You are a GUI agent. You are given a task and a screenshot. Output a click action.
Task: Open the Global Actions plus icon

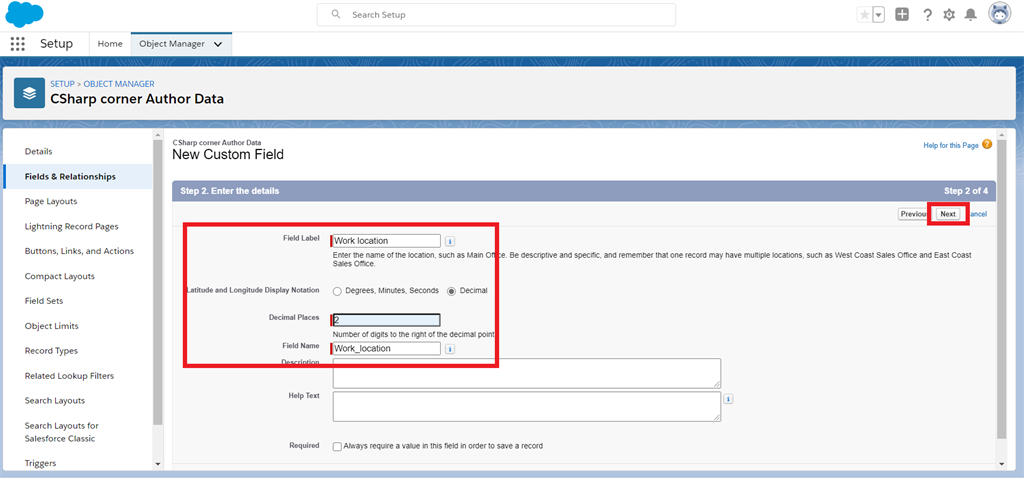click(x=902, y=14)
